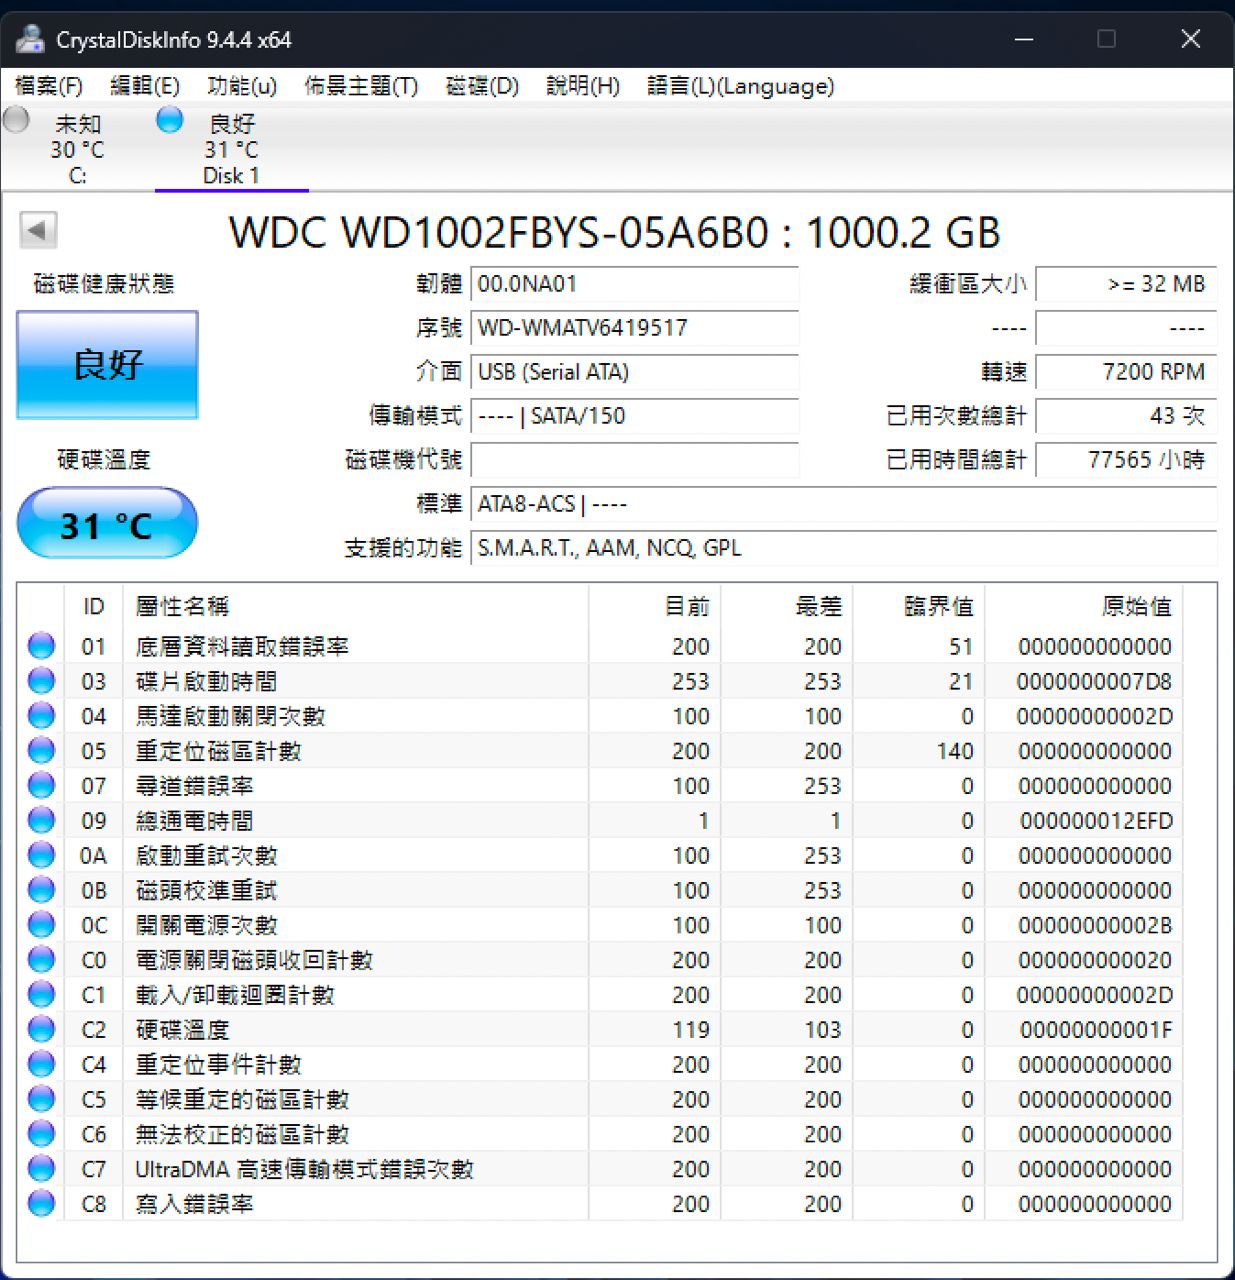
Task: Click status icon of attribute 03
Action: 41,681
